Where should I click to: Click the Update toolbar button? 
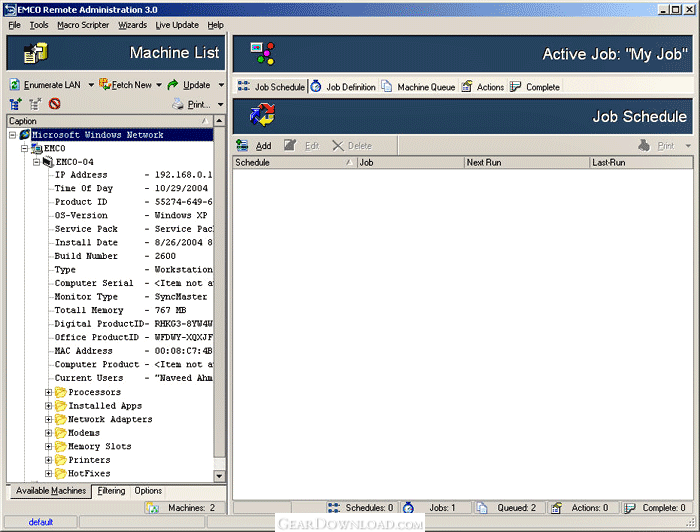point(189,85)
